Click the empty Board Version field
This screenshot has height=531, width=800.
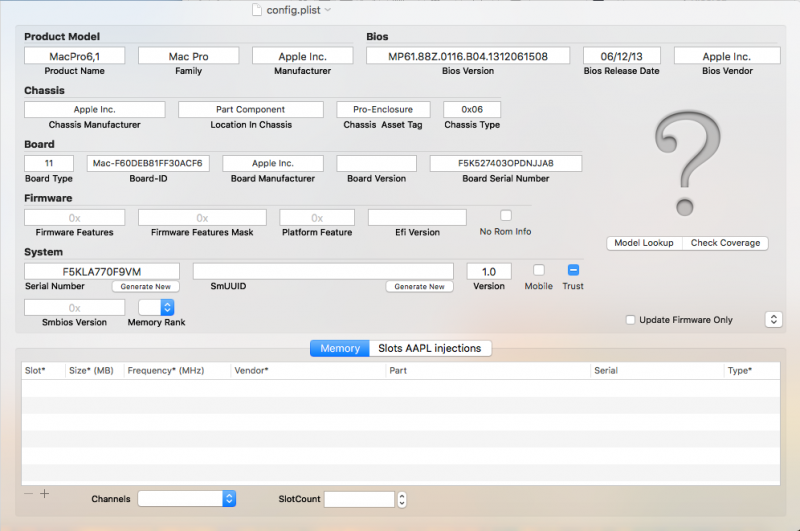tap(377, 163)
